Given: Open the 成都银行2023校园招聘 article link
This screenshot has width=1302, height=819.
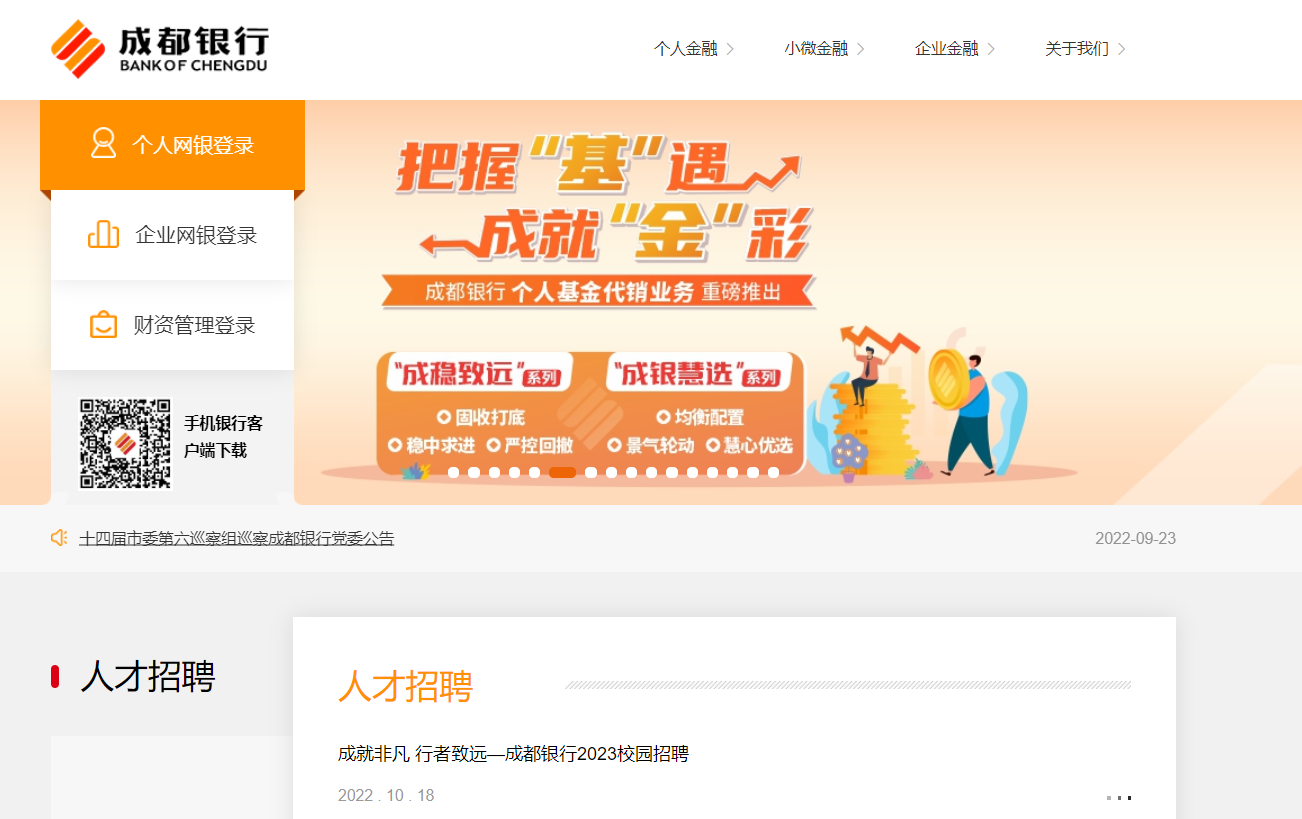Looking at the screenshot, I should [x=513, y=754].
